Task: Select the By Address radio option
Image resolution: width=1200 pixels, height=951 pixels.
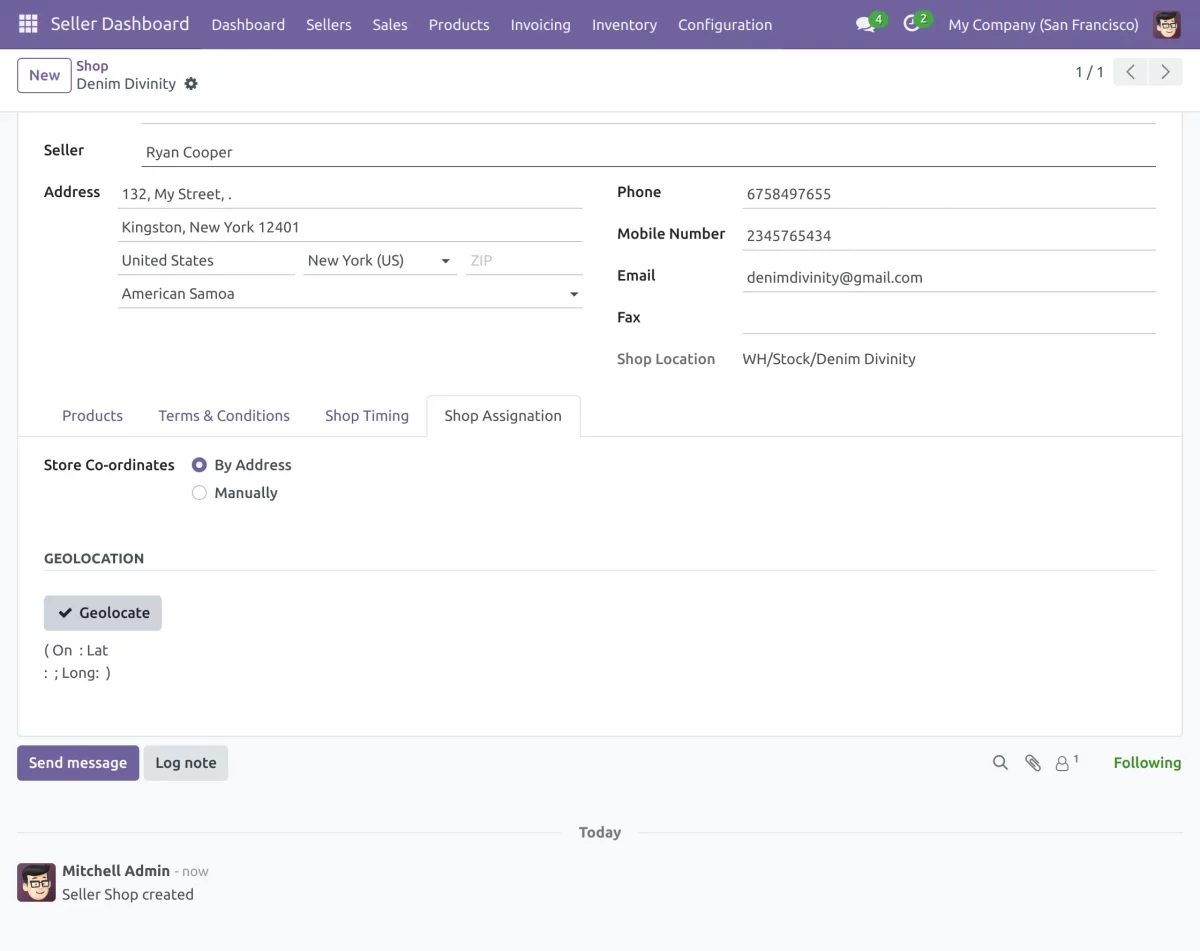Action: [199, 465]
